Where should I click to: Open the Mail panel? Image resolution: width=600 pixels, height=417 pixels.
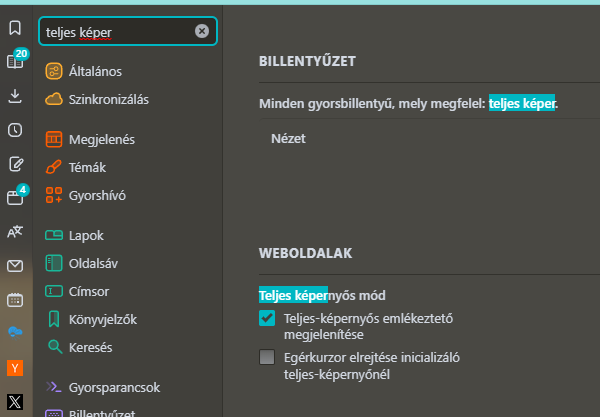click(x=15, y=266)
